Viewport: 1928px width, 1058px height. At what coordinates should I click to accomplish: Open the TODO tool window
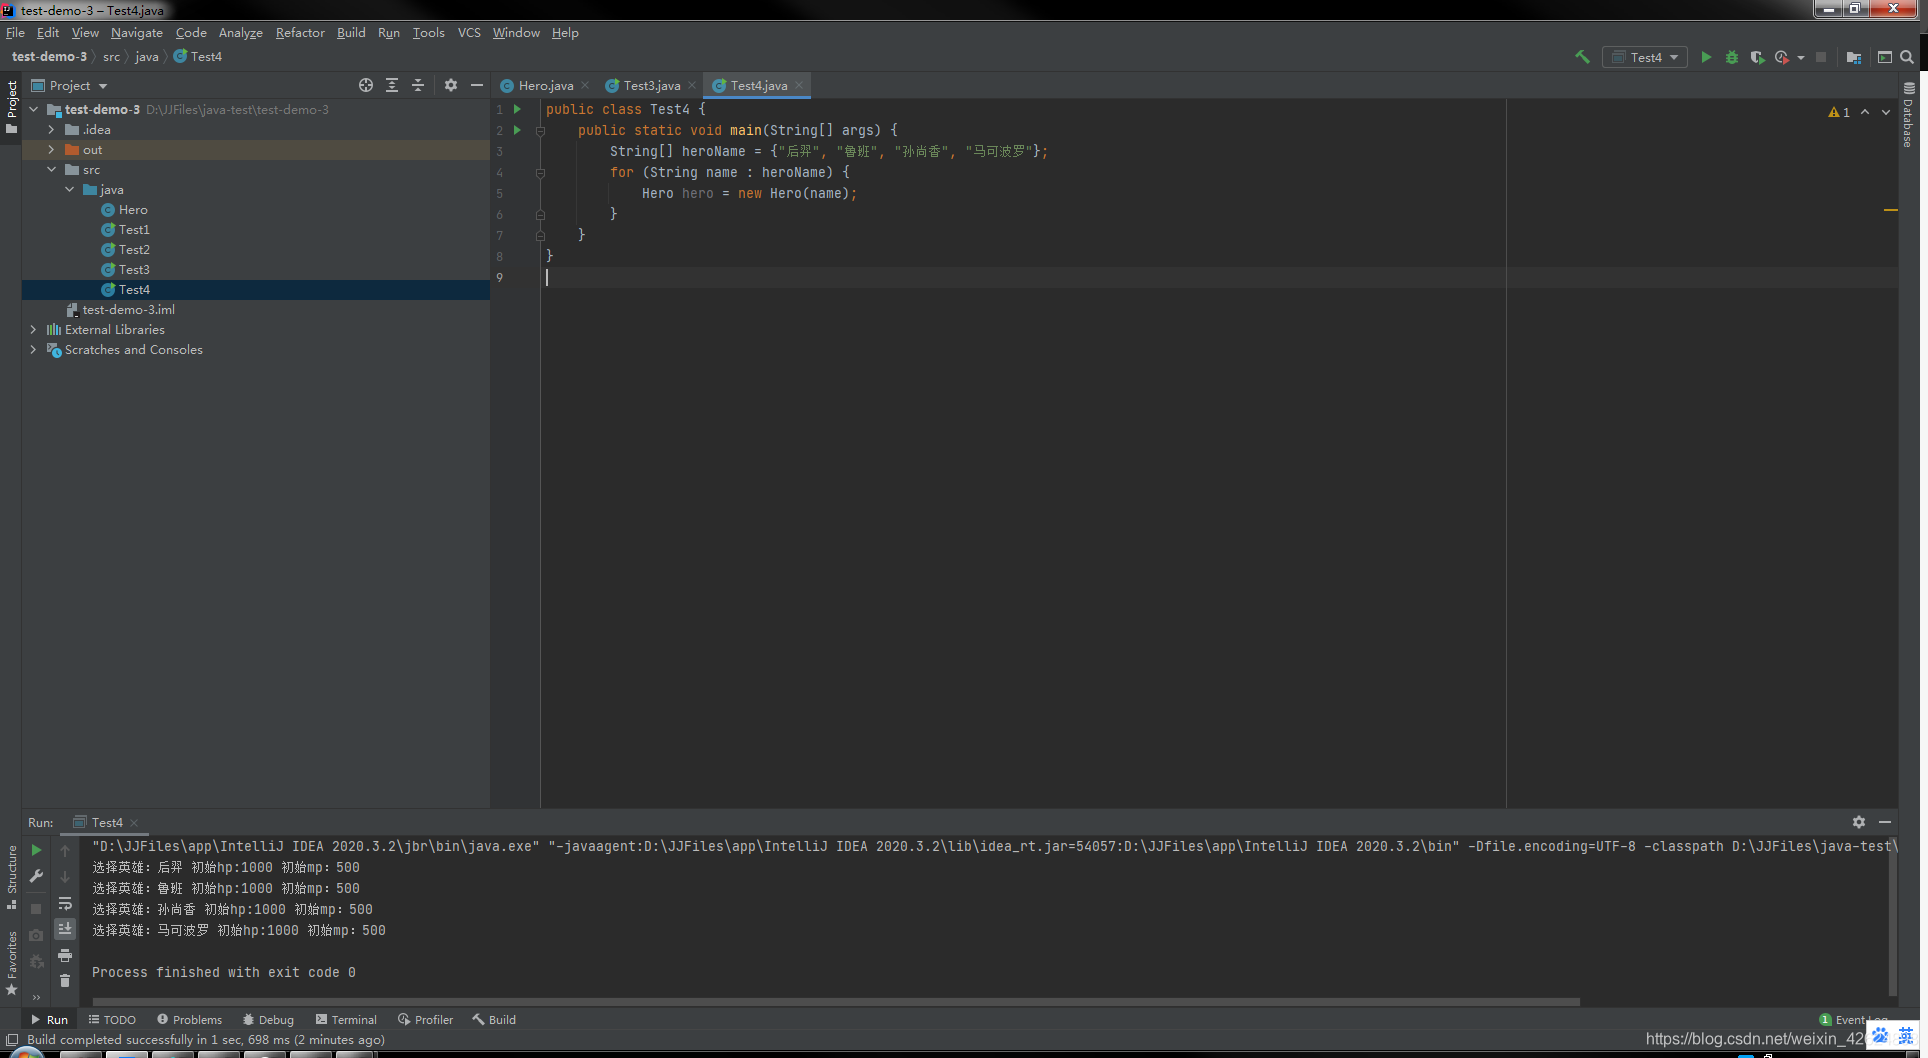[112, 1020]
